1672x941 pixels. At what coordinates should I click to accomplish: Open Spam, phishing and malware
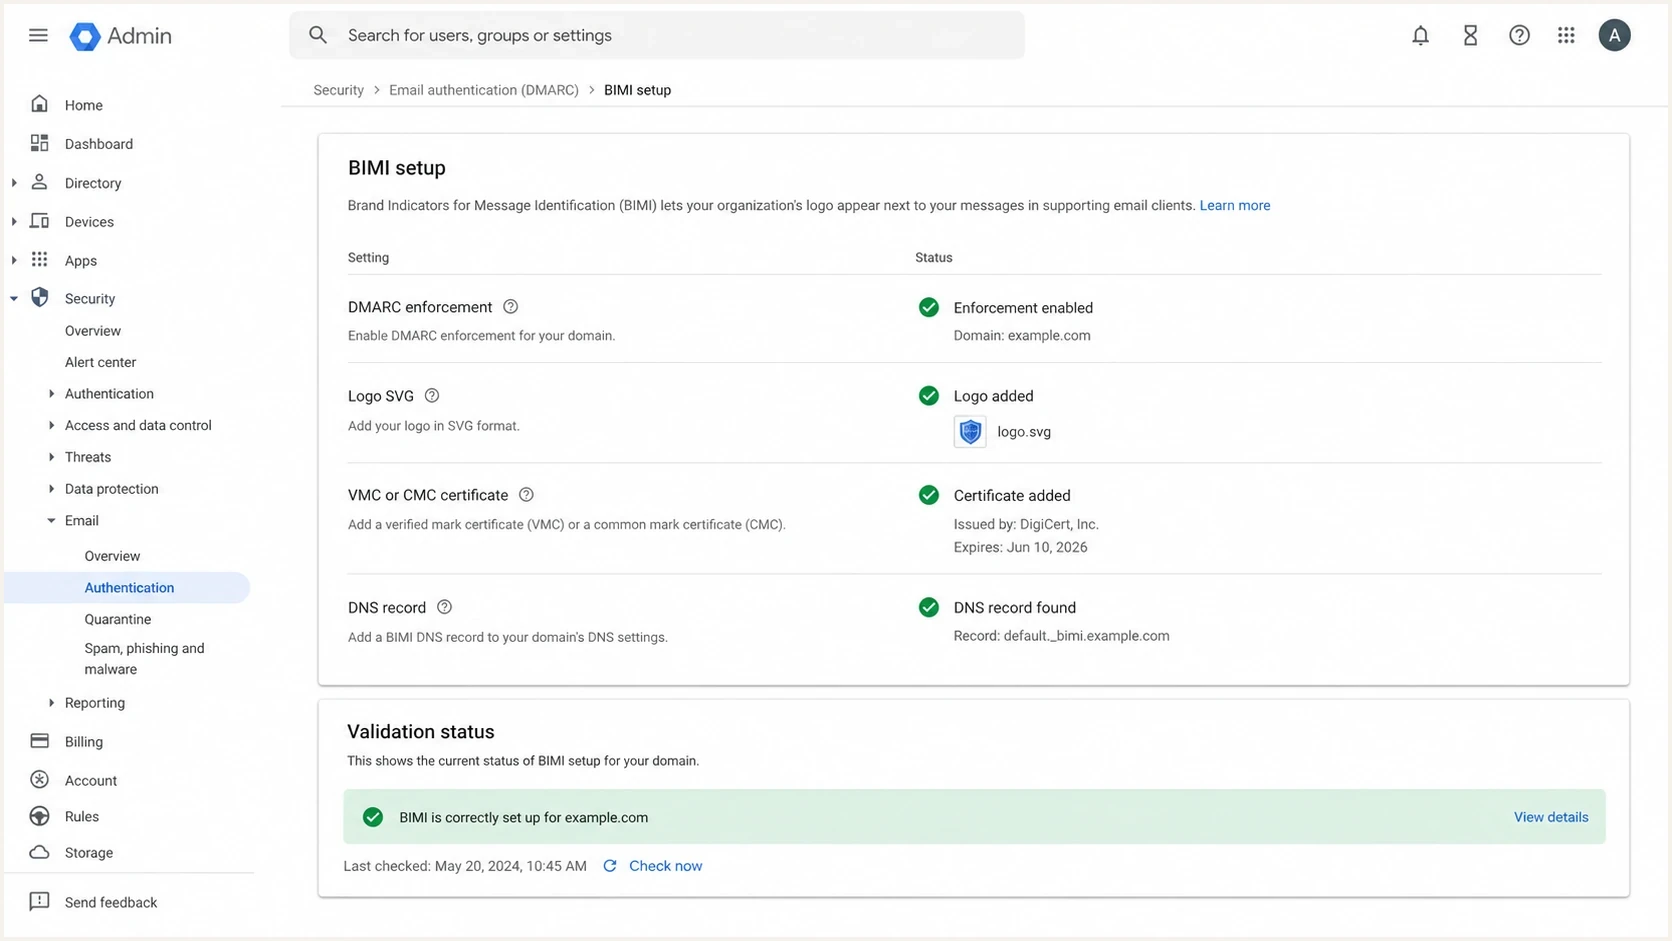click(144, 659)
